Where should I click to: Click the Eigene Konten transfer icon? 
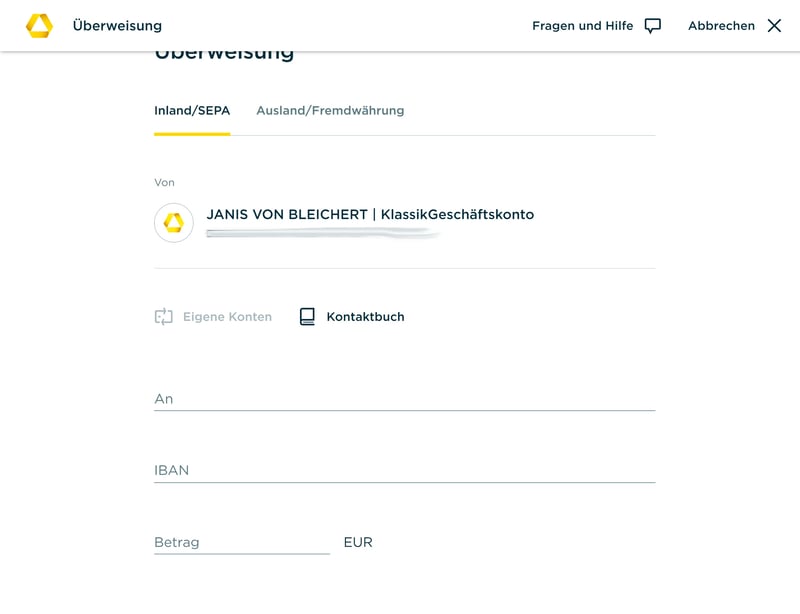pyautogui.click(x=164, y=317)
